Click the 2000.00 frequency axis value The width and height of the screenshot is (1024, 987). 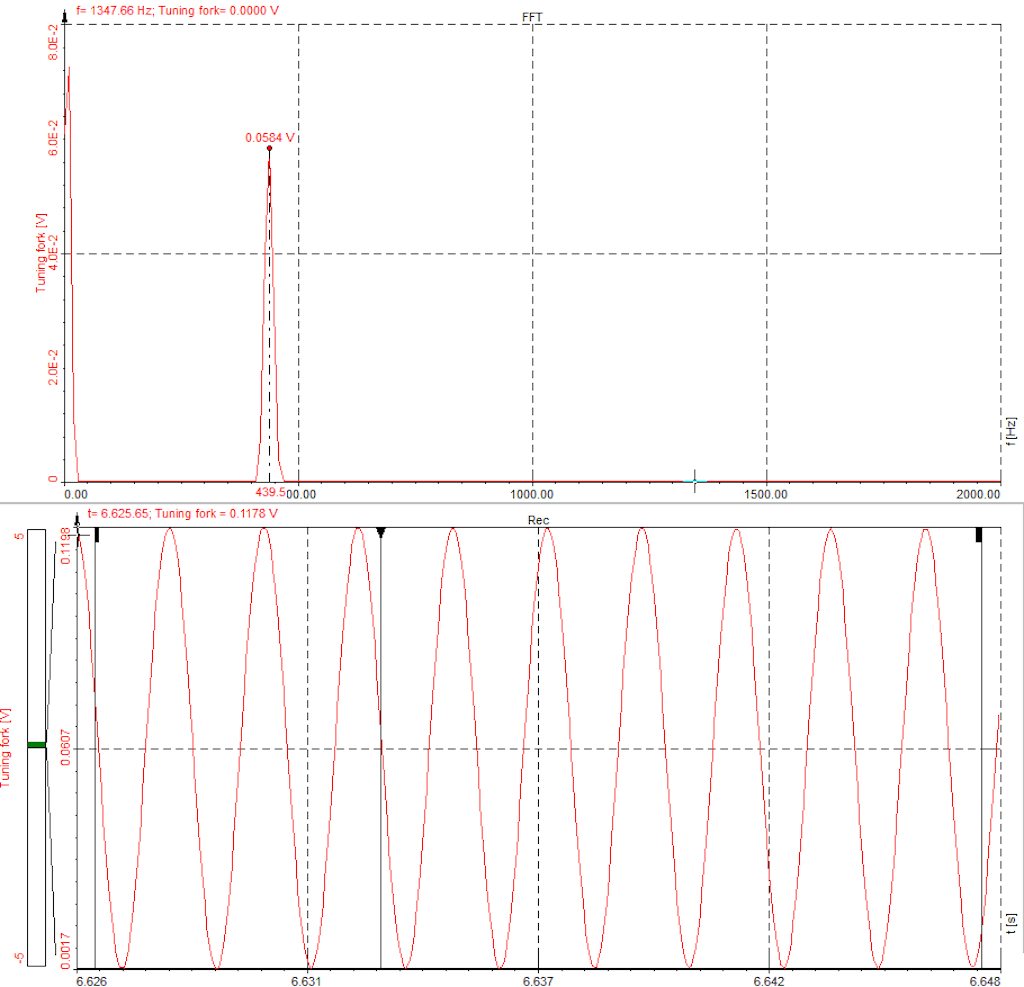click(x=978, y=494)
